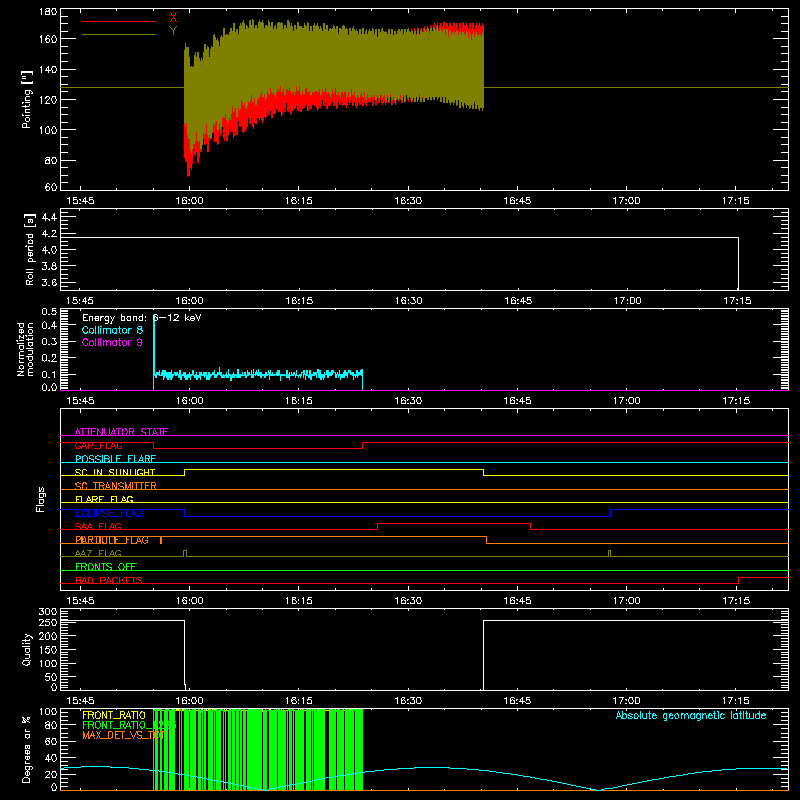Screen dimensions: 800x800
Task: Click the Pointing axis title
Action: pyautogui.click(x=27, y=99)
